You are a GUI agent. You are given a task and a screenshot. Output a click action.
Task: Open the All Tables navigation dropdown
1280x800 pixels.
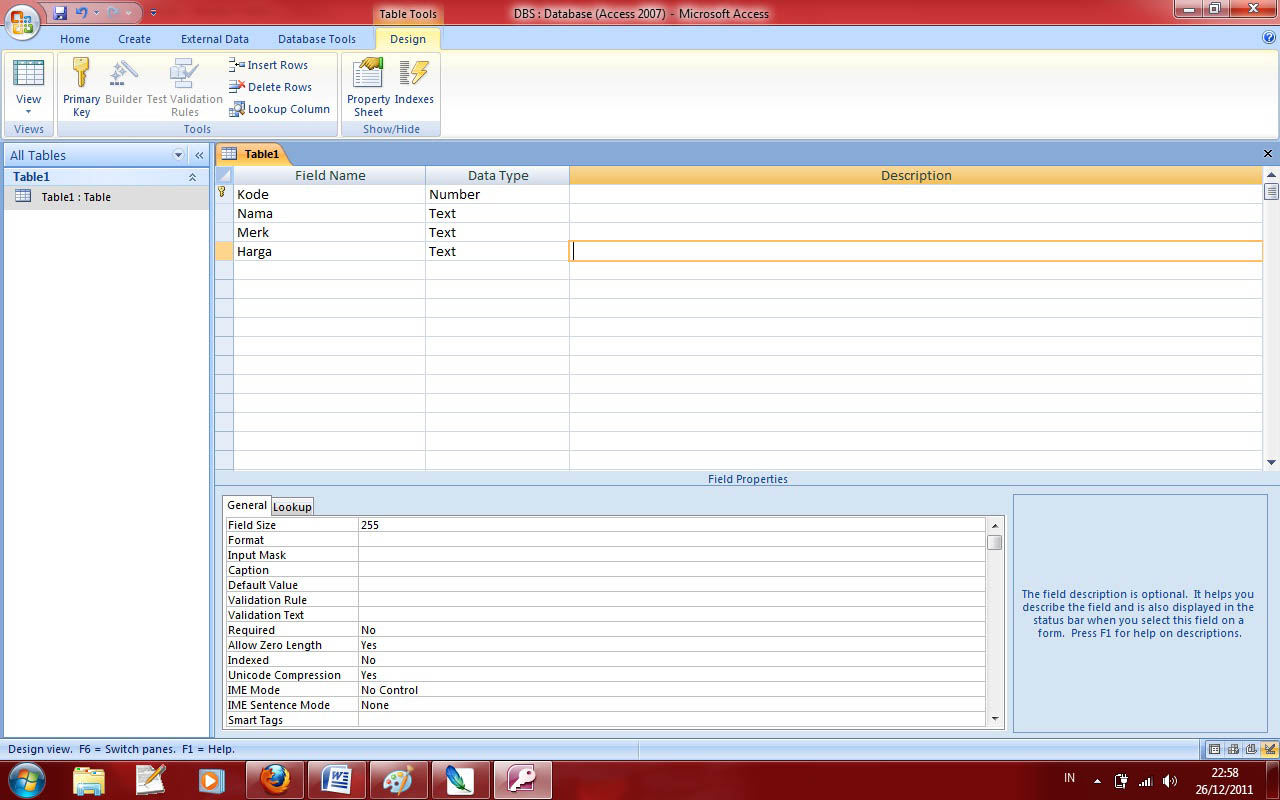tap(179, 155)
